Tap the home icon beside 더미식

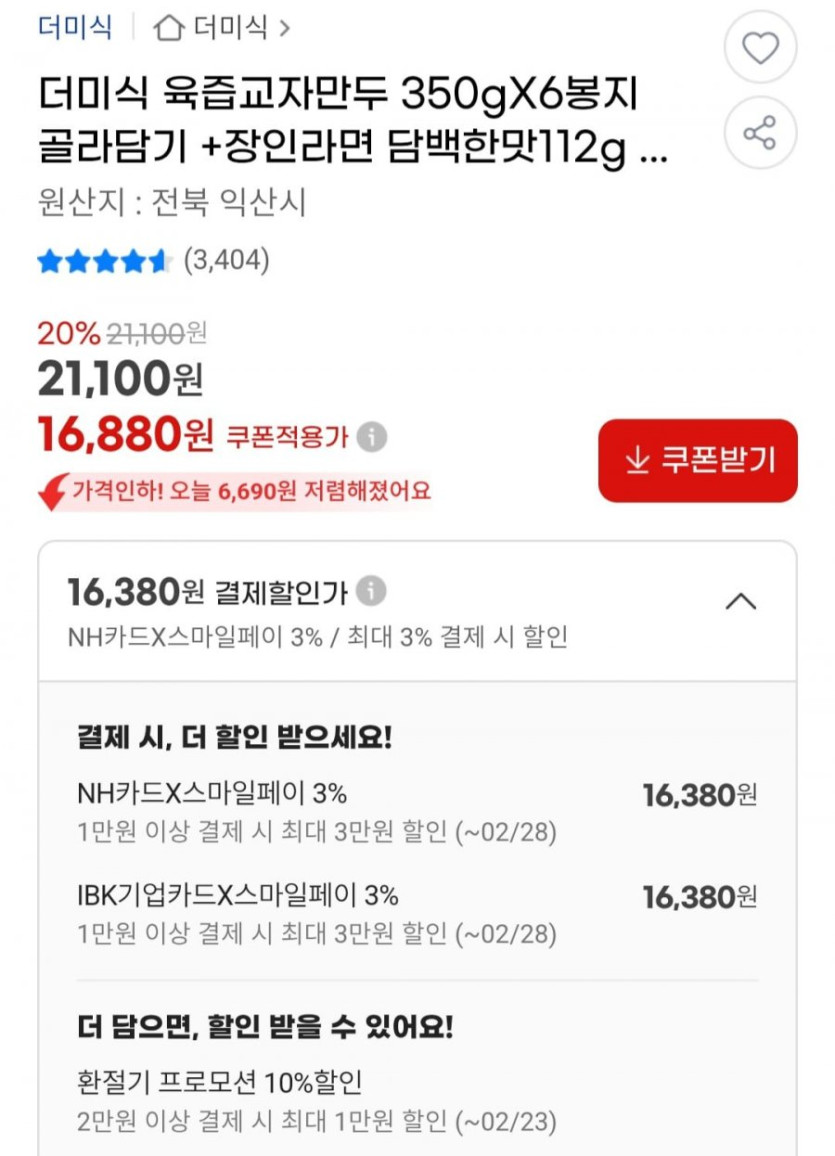pos(168,28)
